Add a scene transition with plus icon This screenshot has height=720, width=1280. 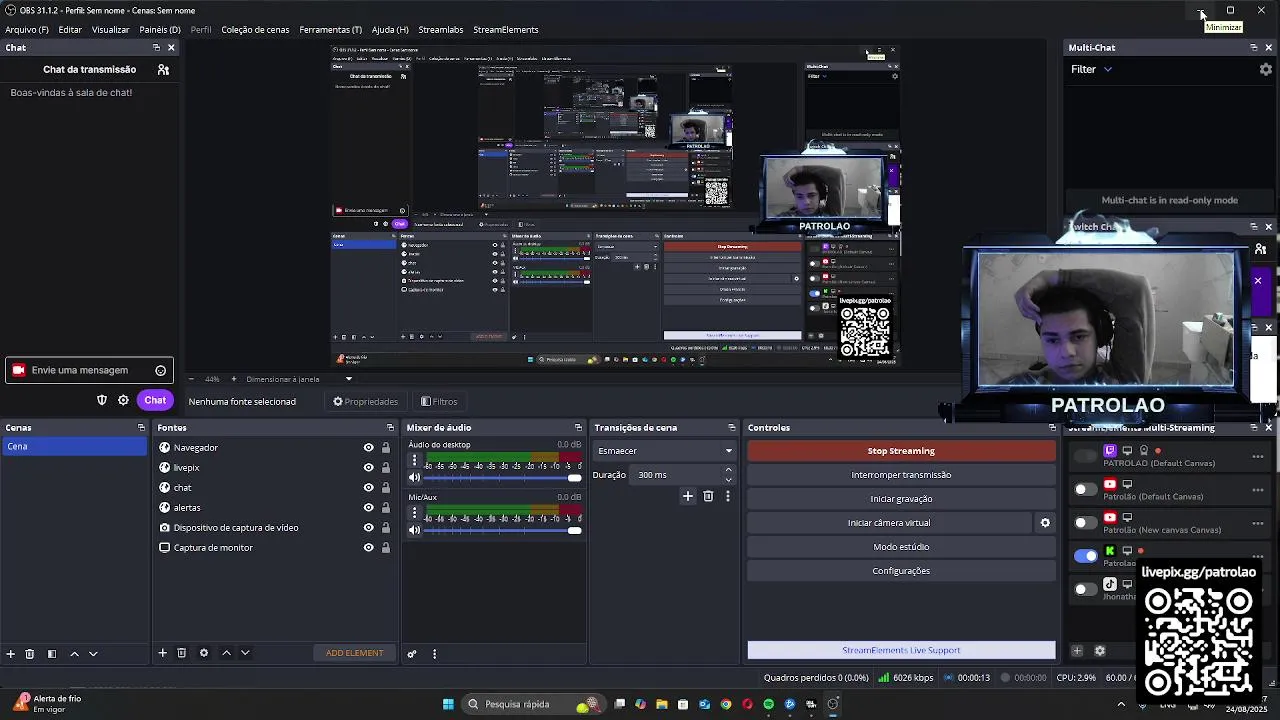tap(688, 496)
